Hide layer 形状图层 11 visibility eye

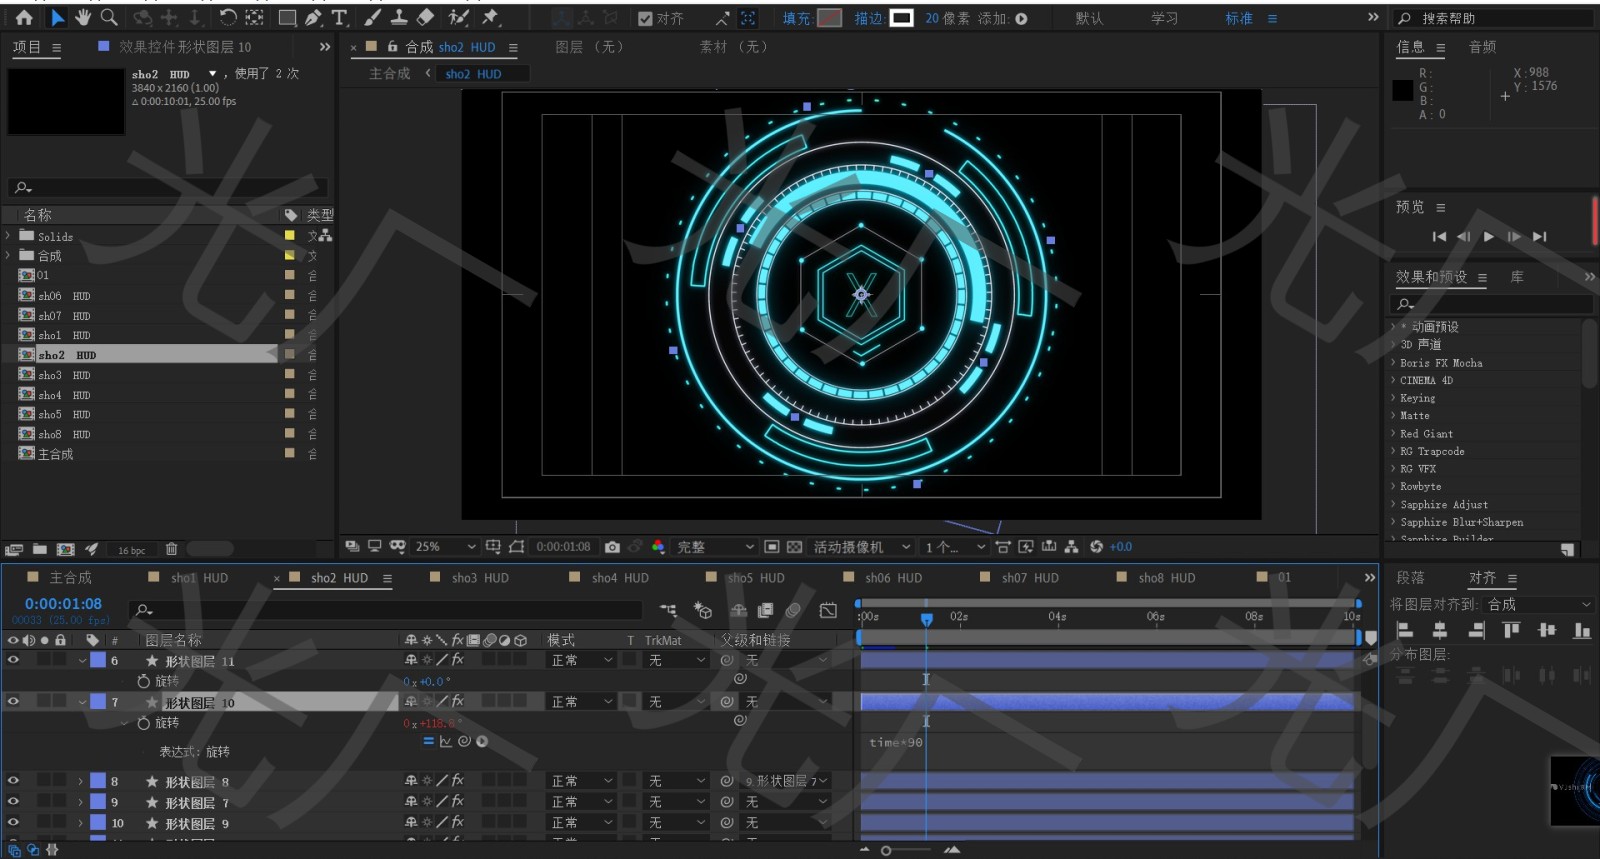13,660
